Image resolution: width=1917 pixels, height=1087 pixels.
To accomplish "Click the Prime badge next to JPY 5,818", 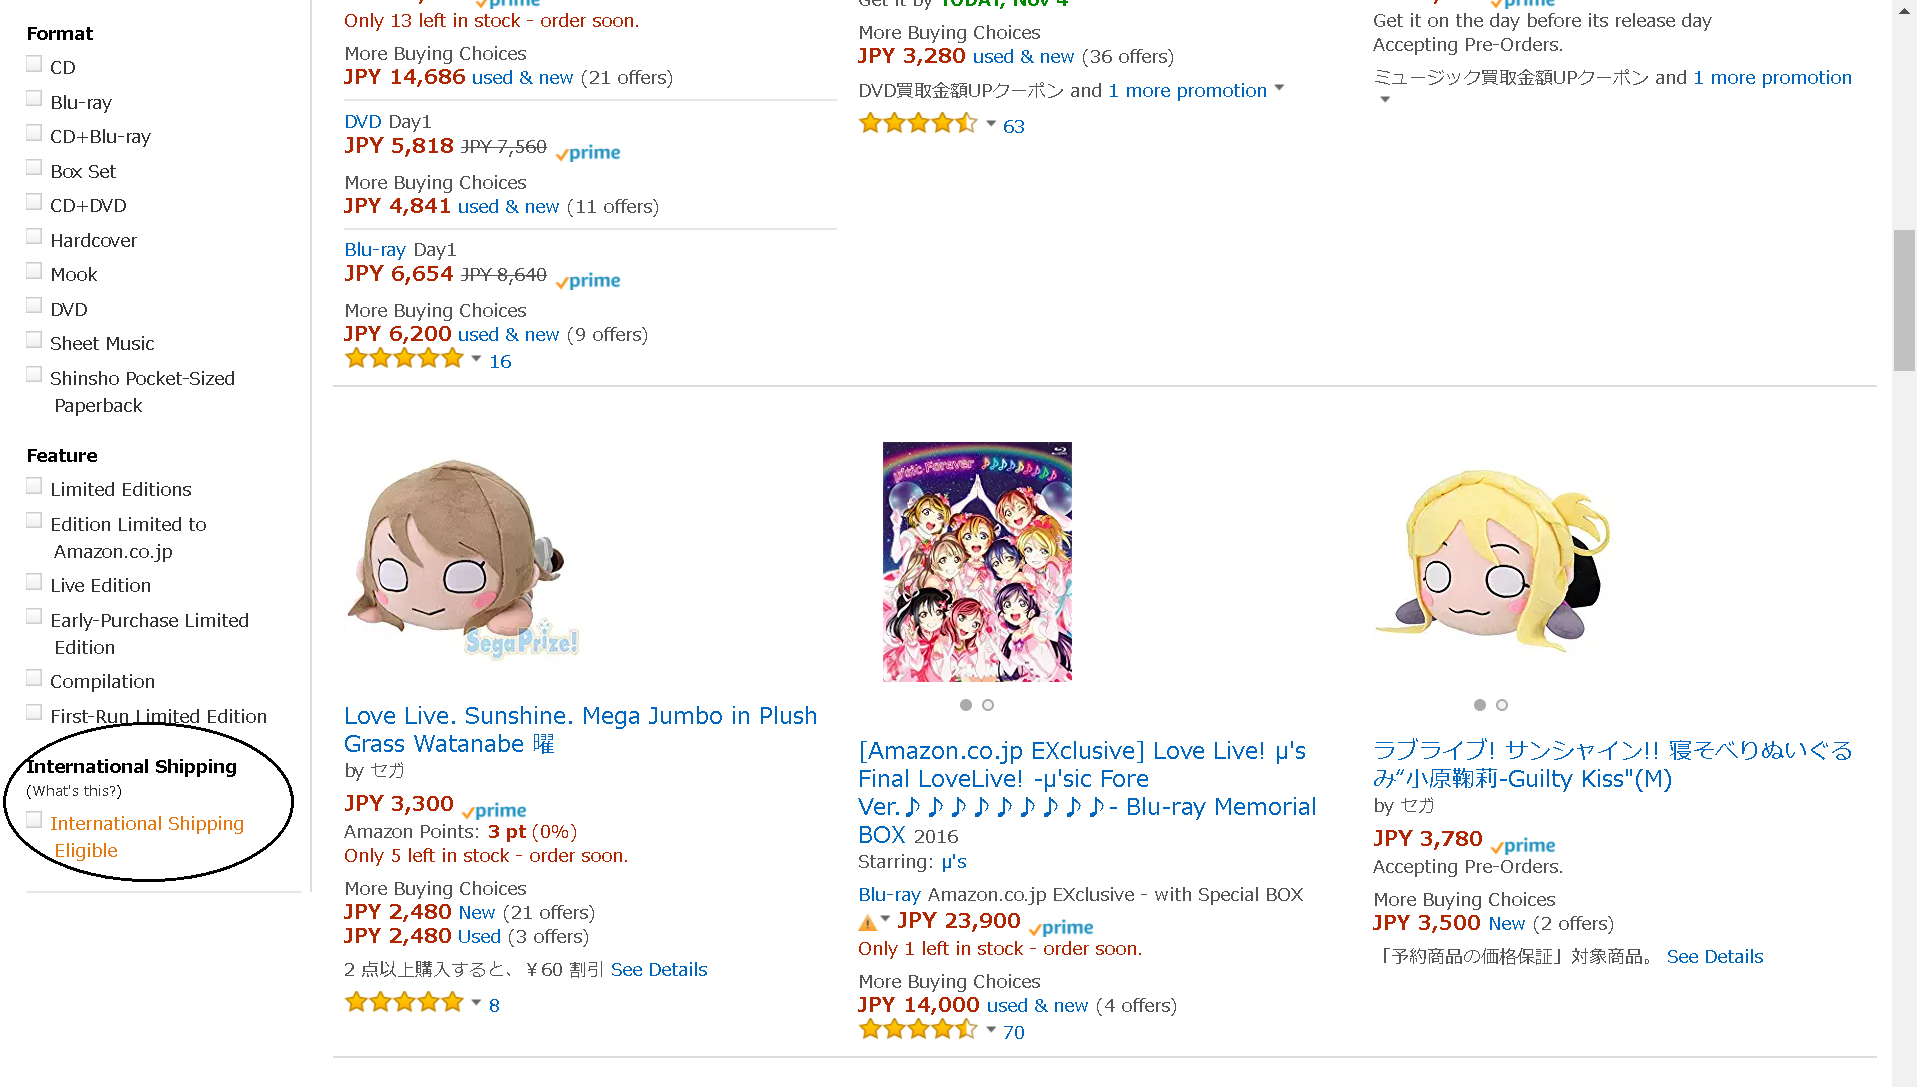I will (x=586, y=152).
